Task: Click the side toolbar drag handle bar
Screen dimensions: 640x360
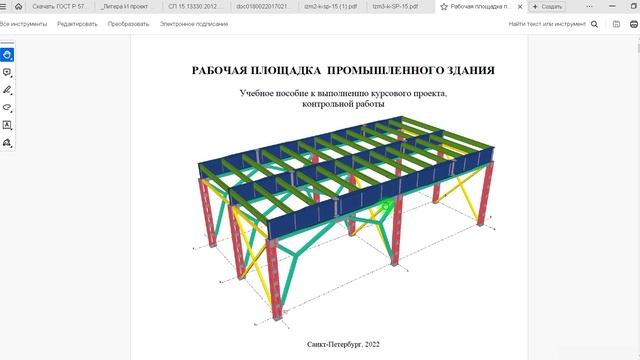Action: coord(7,42)
